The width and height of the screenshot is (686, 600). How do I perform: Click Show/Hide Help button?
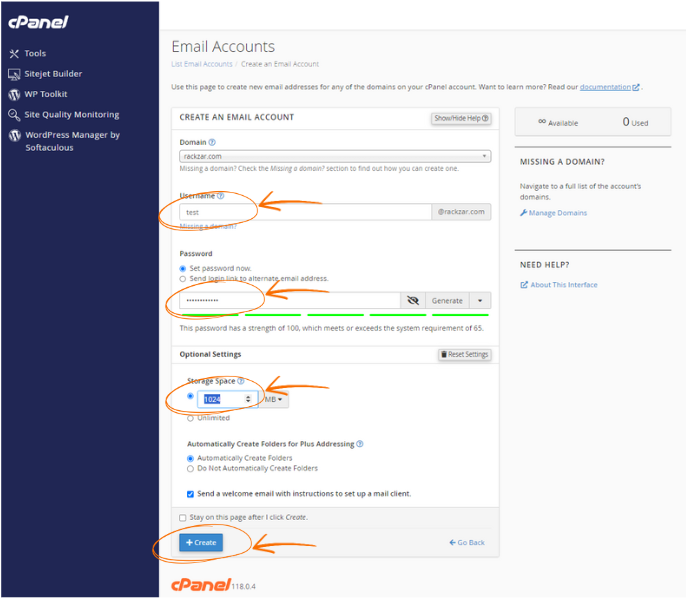461,119
